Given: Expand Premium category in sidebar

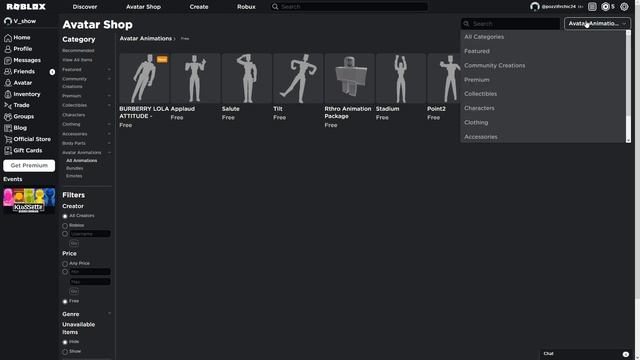Looking at the screenshot, I should click(x=109, y=96).
